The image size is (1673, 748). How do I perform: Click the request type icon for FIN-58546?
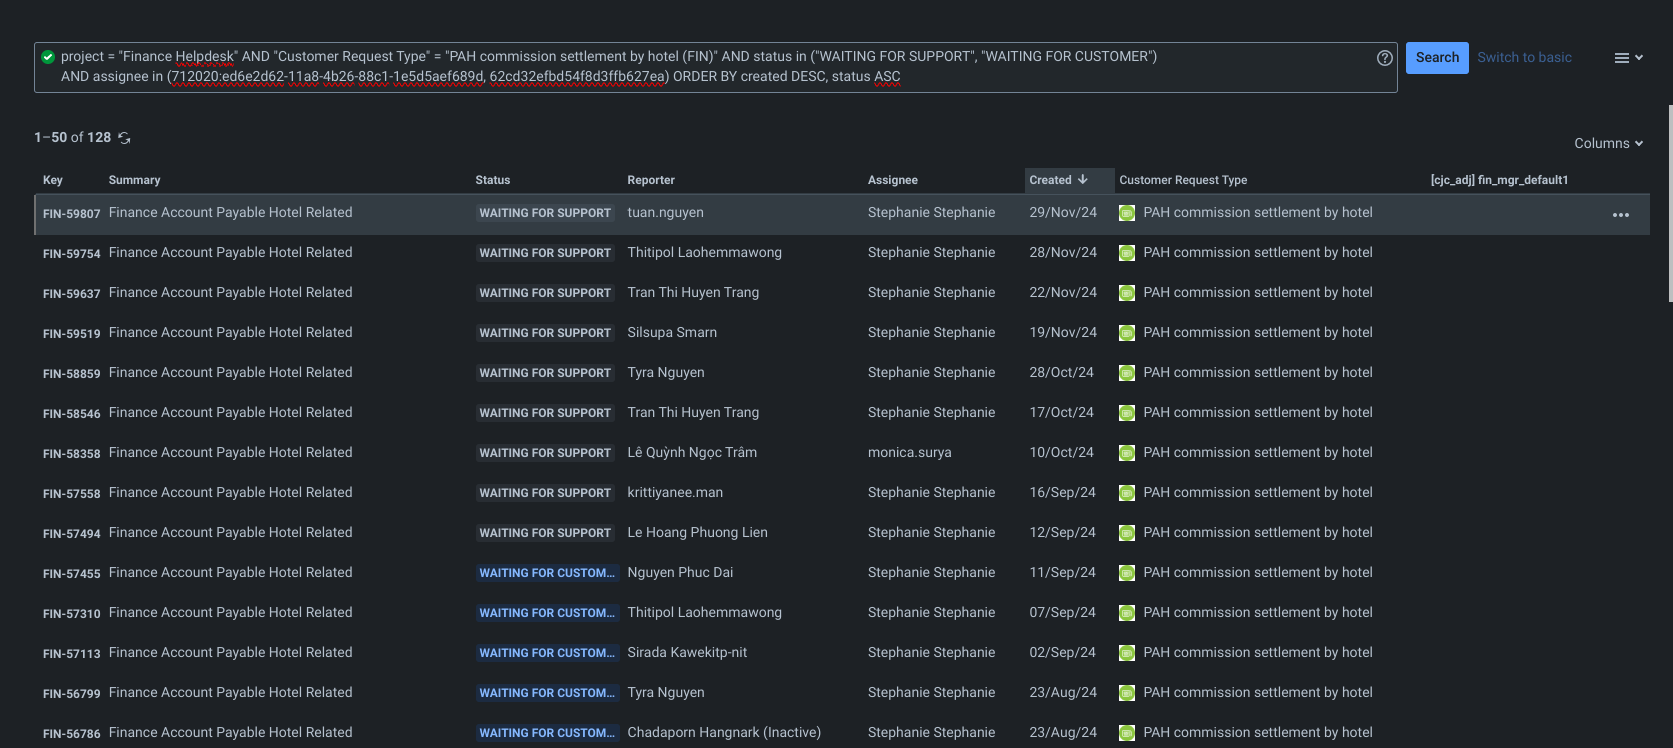pyautogui.click(x=1127, y=413)
